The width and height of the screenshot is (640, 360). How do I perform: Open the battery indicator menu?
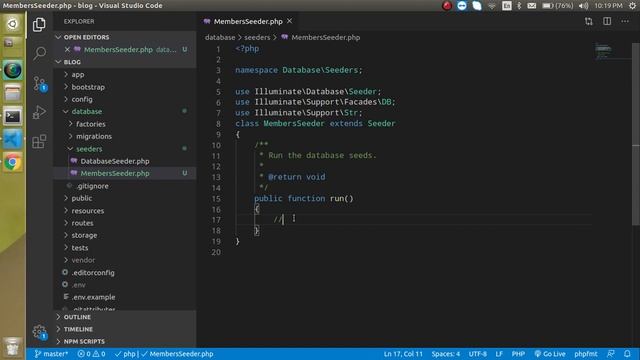pyautogui.click(x=558, y=6)
